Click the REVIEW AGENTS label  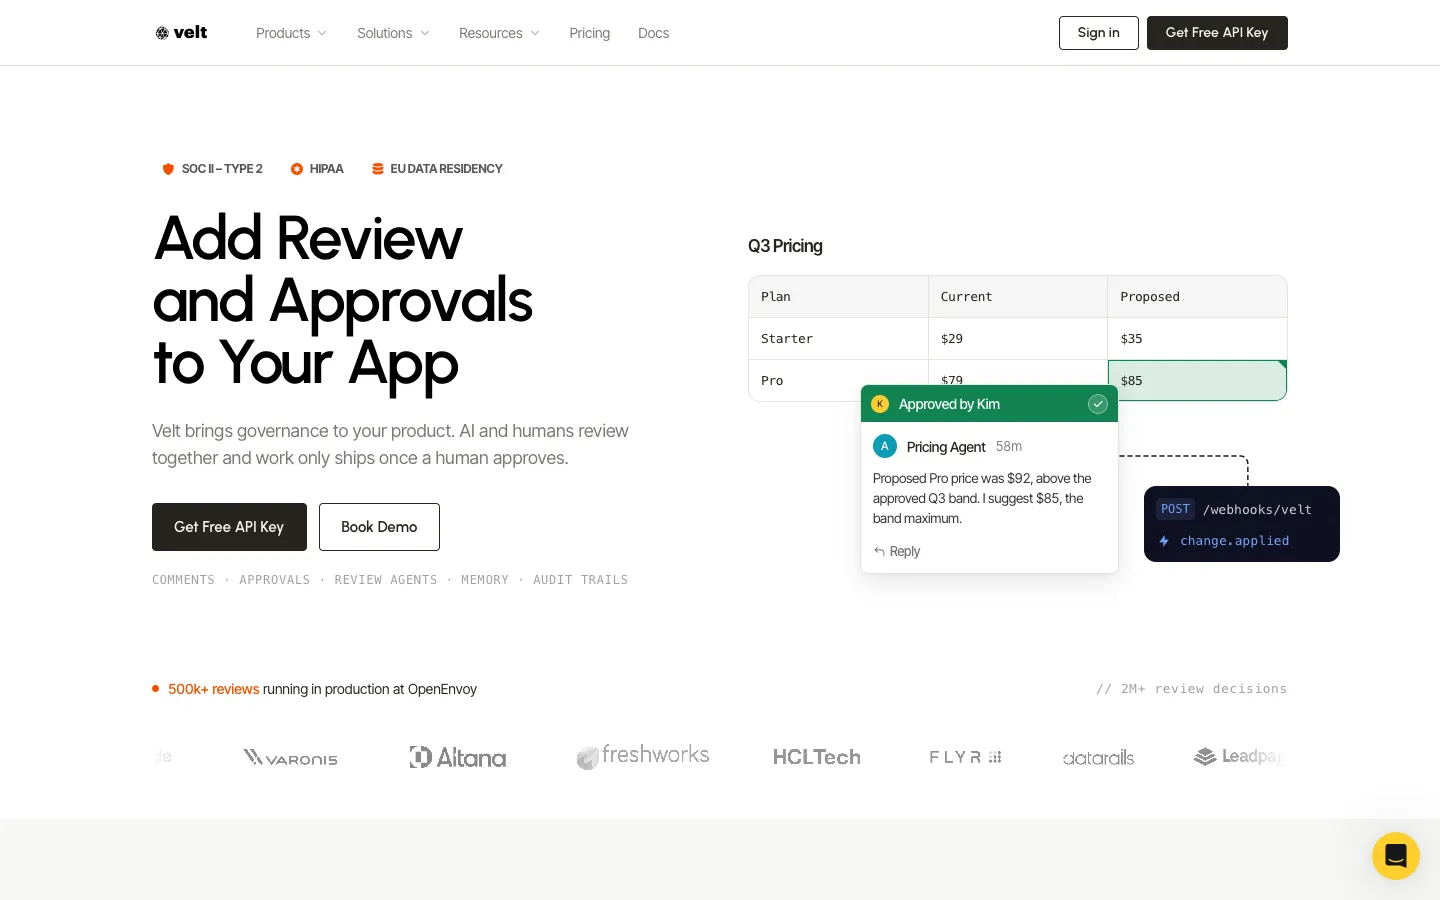click(x=386, y=580)
